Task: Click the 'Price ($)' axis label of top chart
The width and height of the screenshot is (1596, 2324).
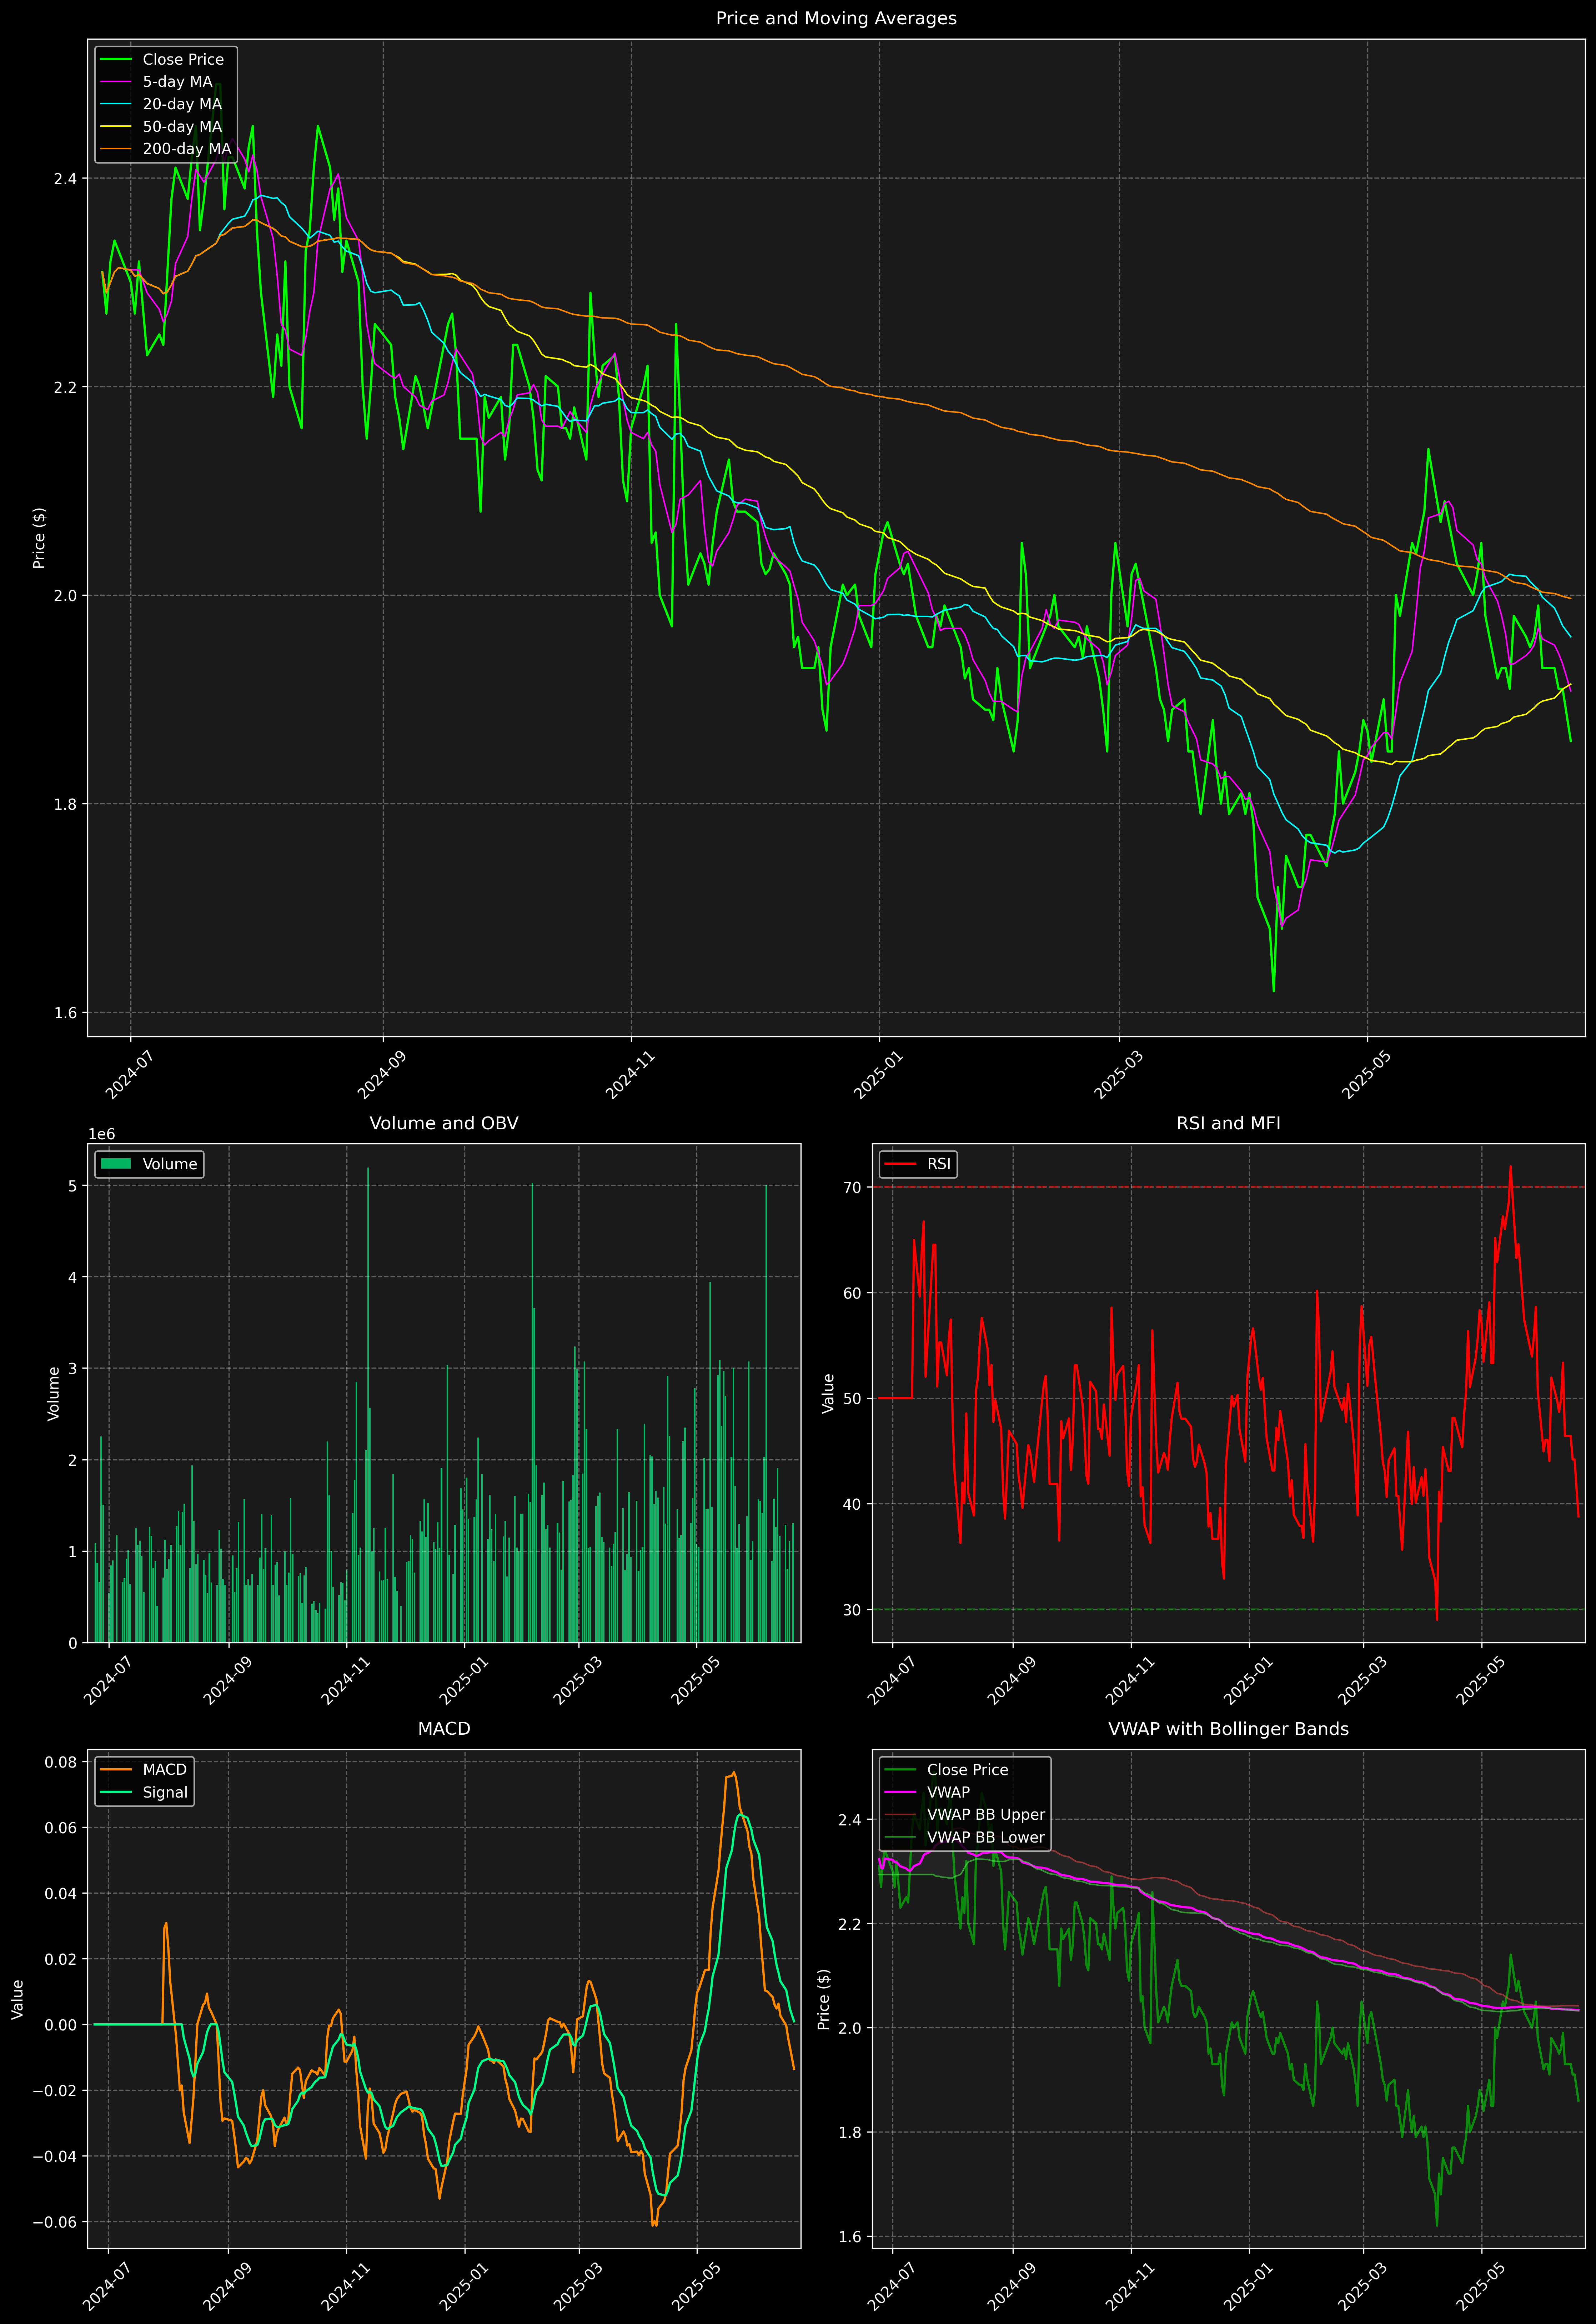Action: [x=39, y=538]
